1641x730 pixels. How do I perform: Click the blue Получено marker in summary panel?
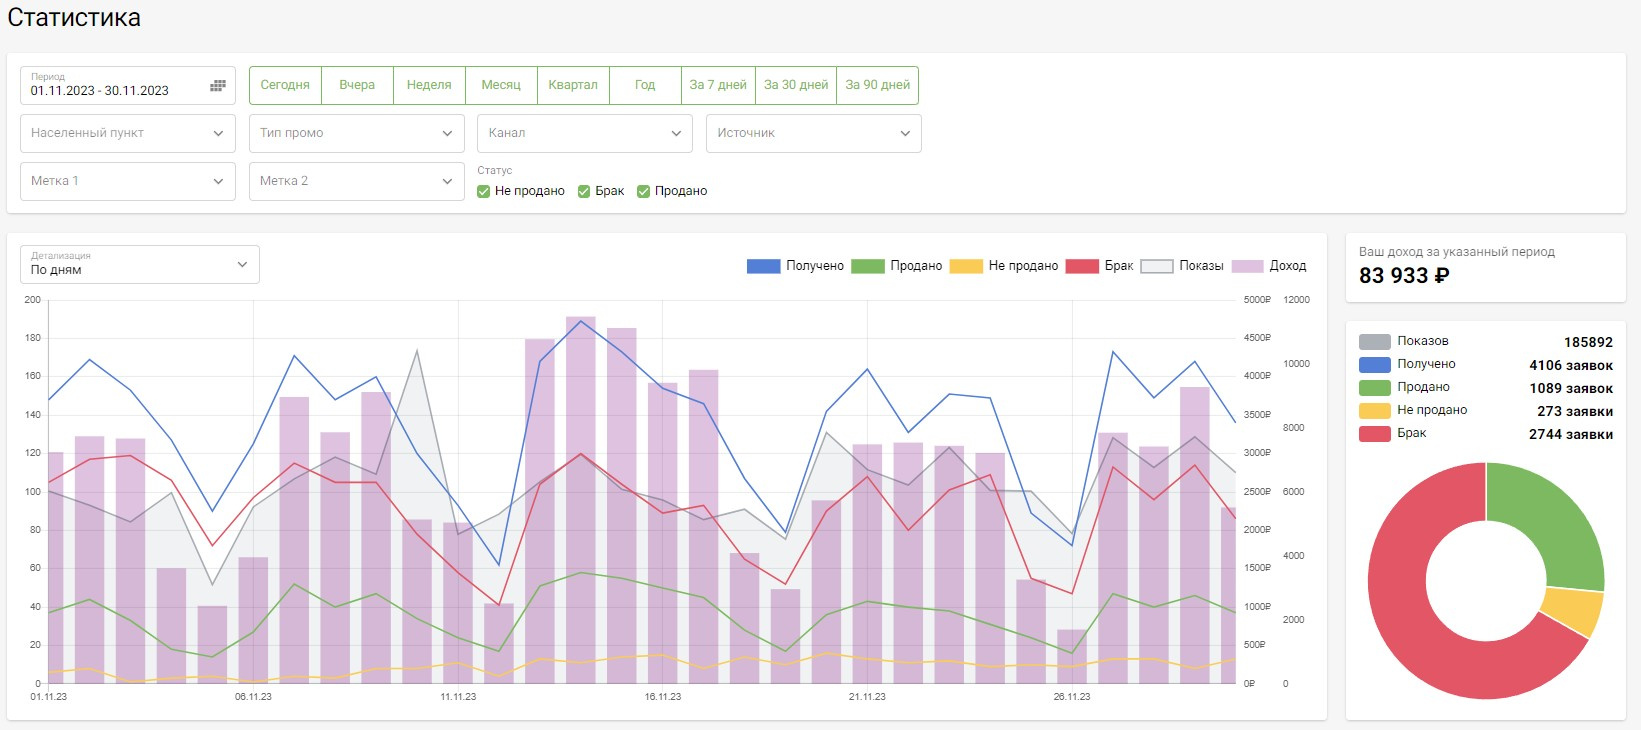pyautogui.click(x=1374, y=365)
